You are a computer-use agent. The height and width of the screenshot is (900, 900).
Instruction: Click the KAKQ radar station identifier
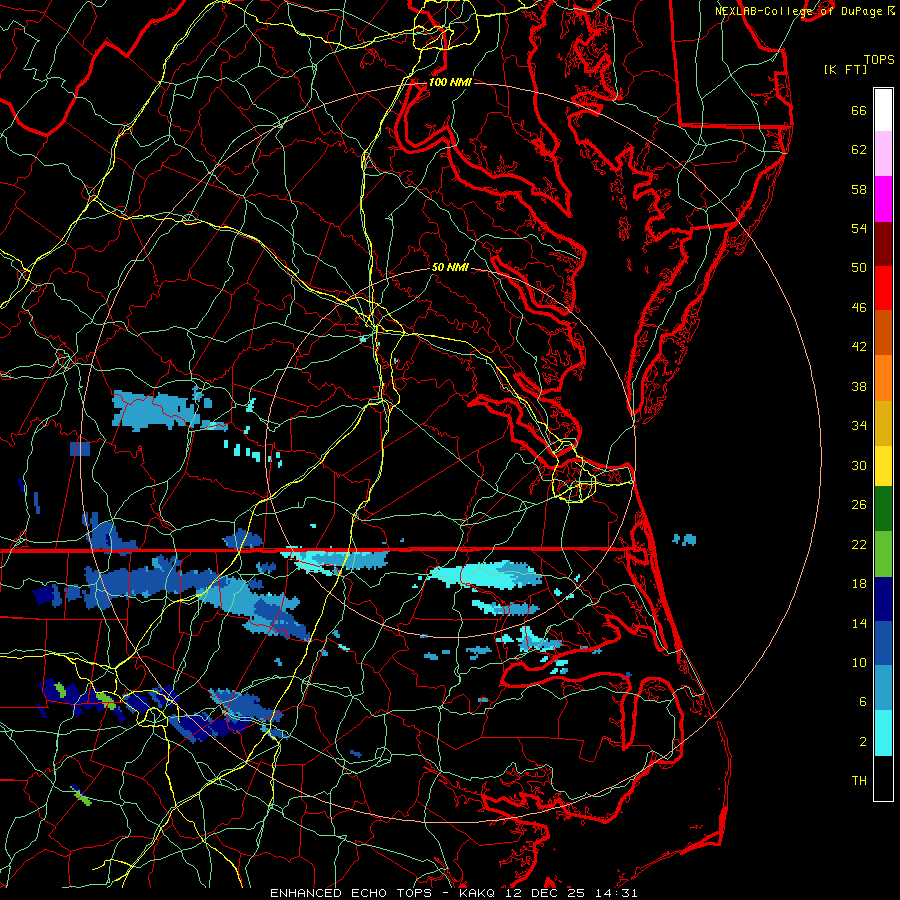pos(479,893)
